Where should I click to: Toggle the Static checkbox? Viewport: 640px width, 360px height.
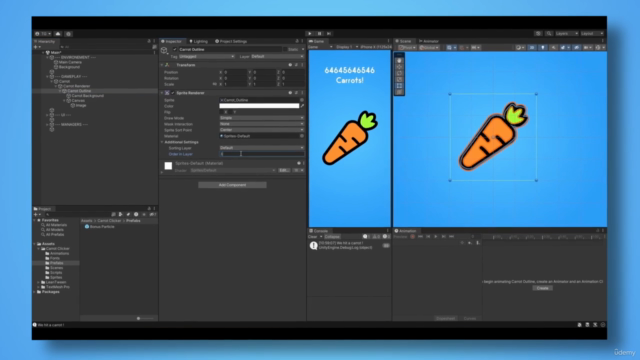pos(285,49)
